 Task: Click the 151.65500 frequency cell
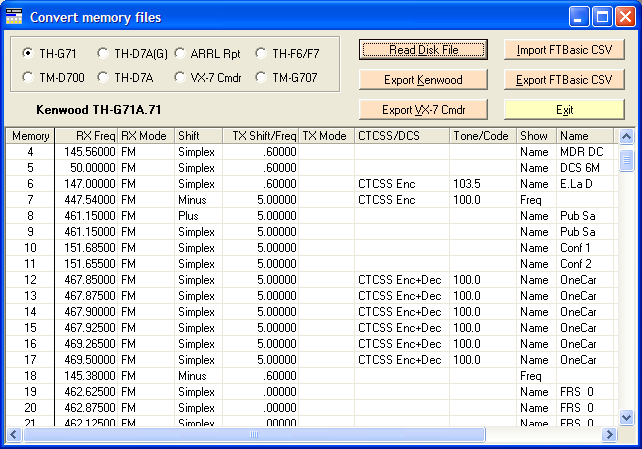(86, 264)
